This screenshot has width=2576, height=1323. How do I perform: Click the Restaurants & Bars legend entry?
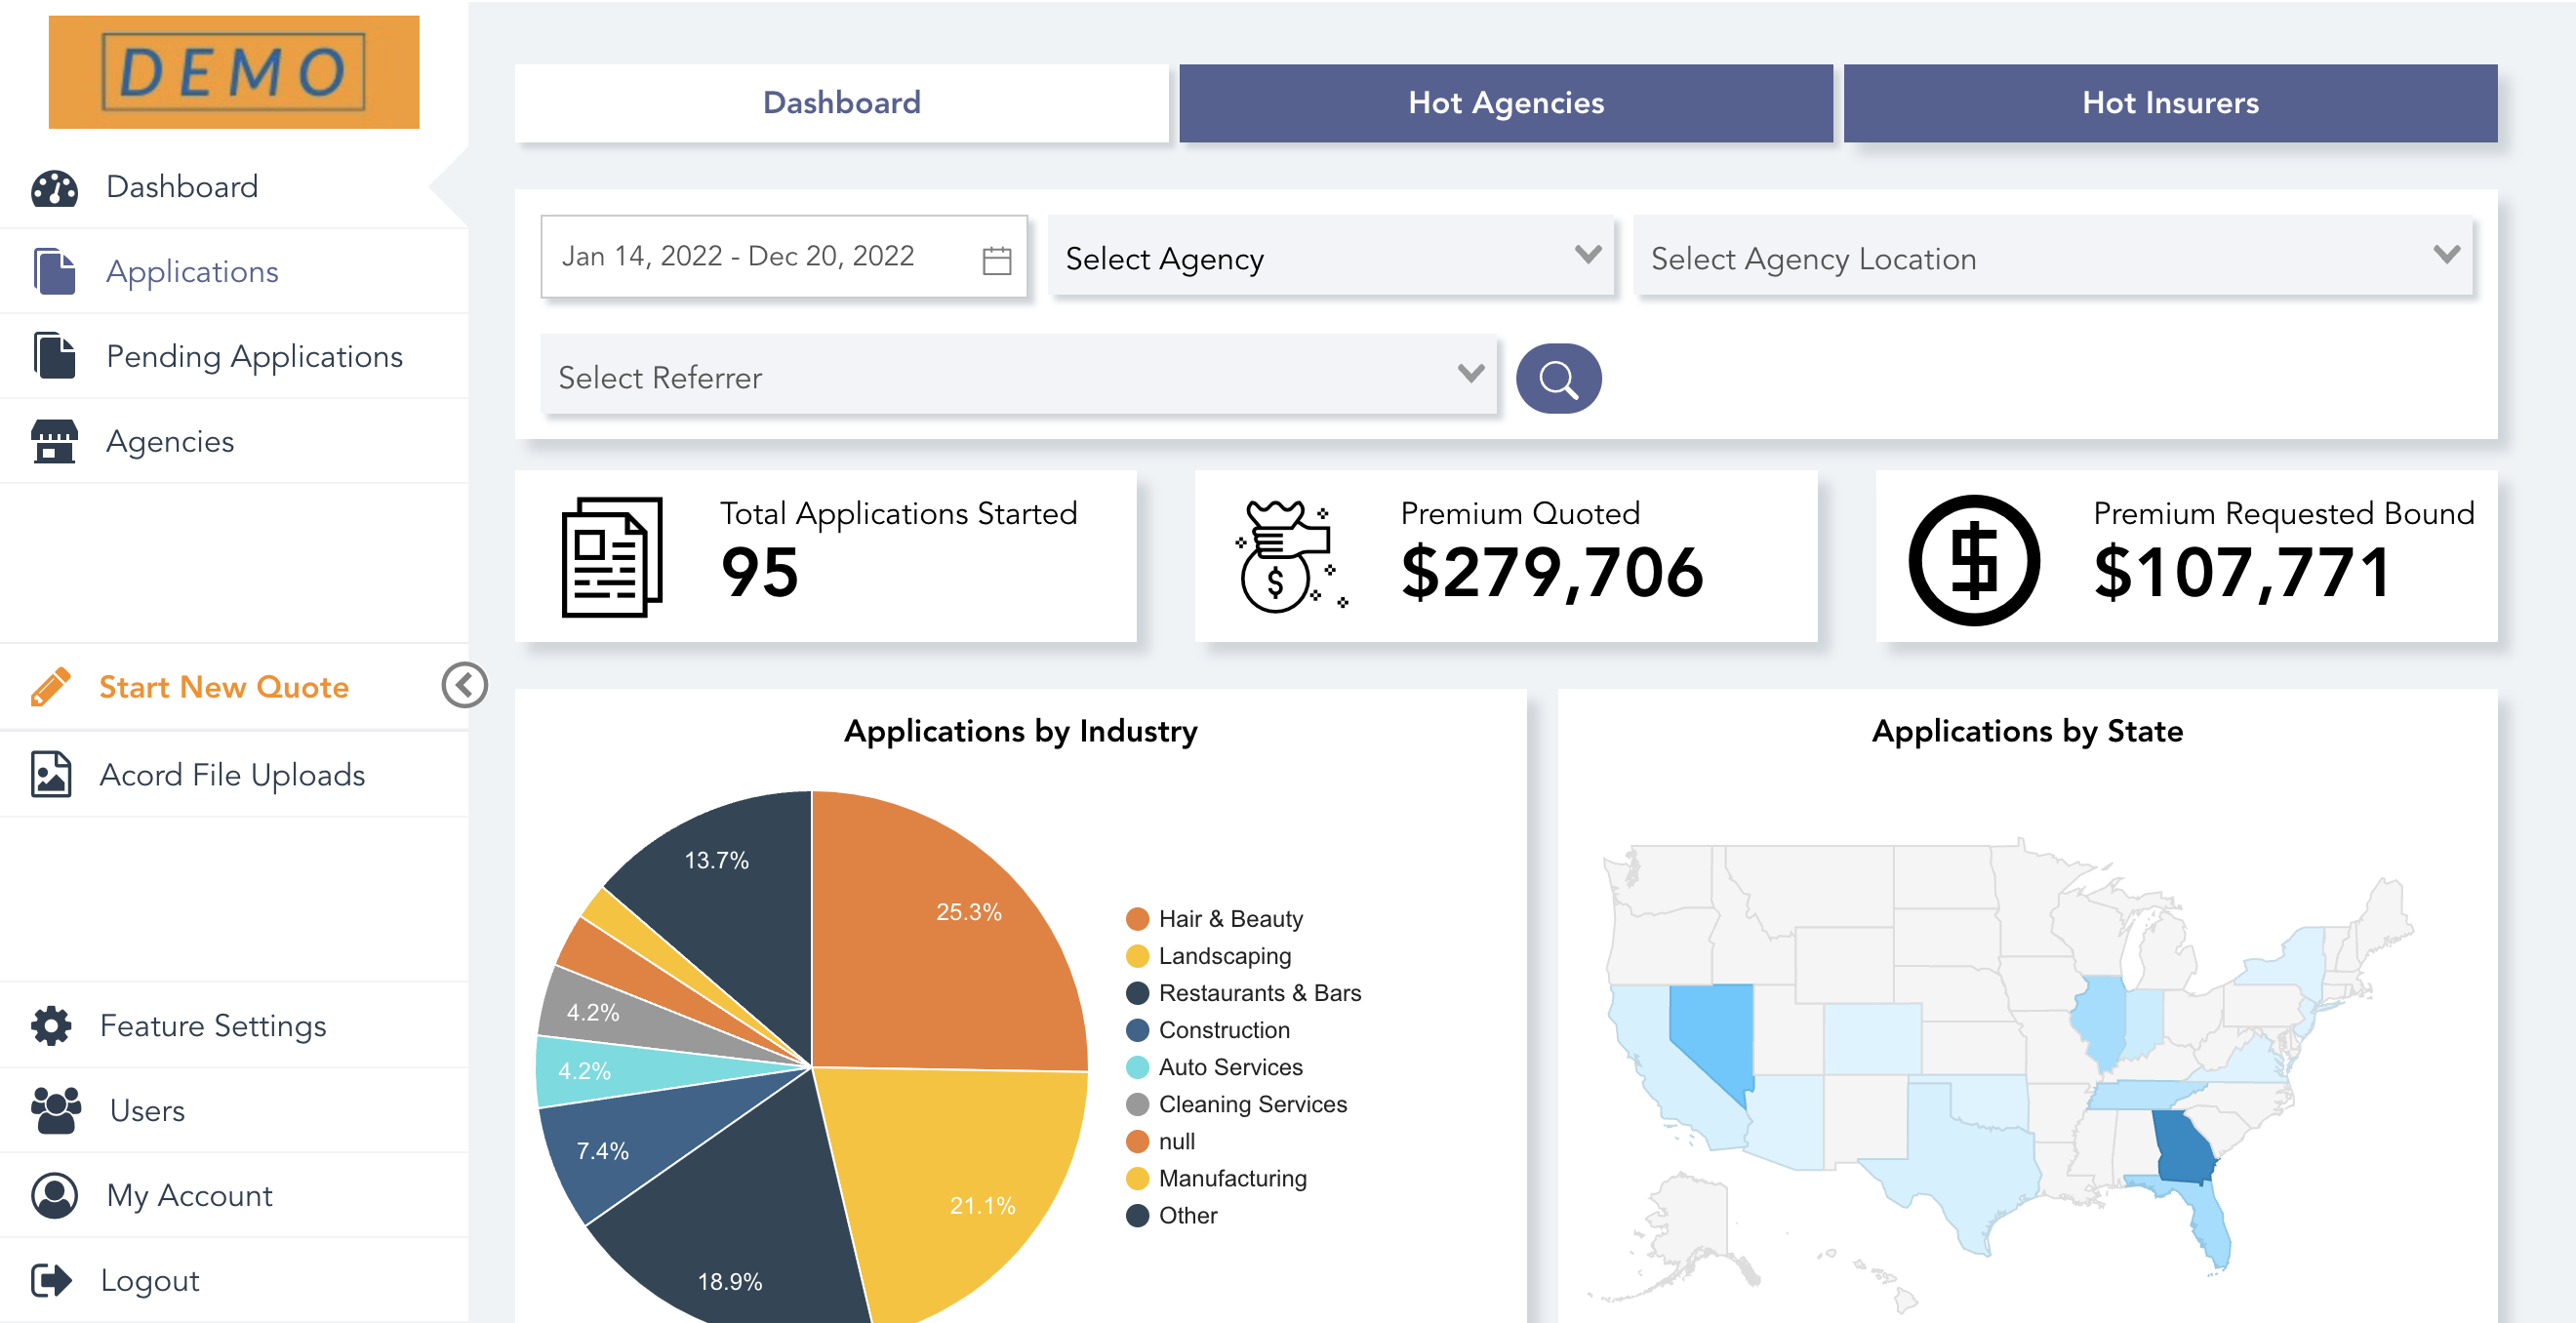point(1243,993)
